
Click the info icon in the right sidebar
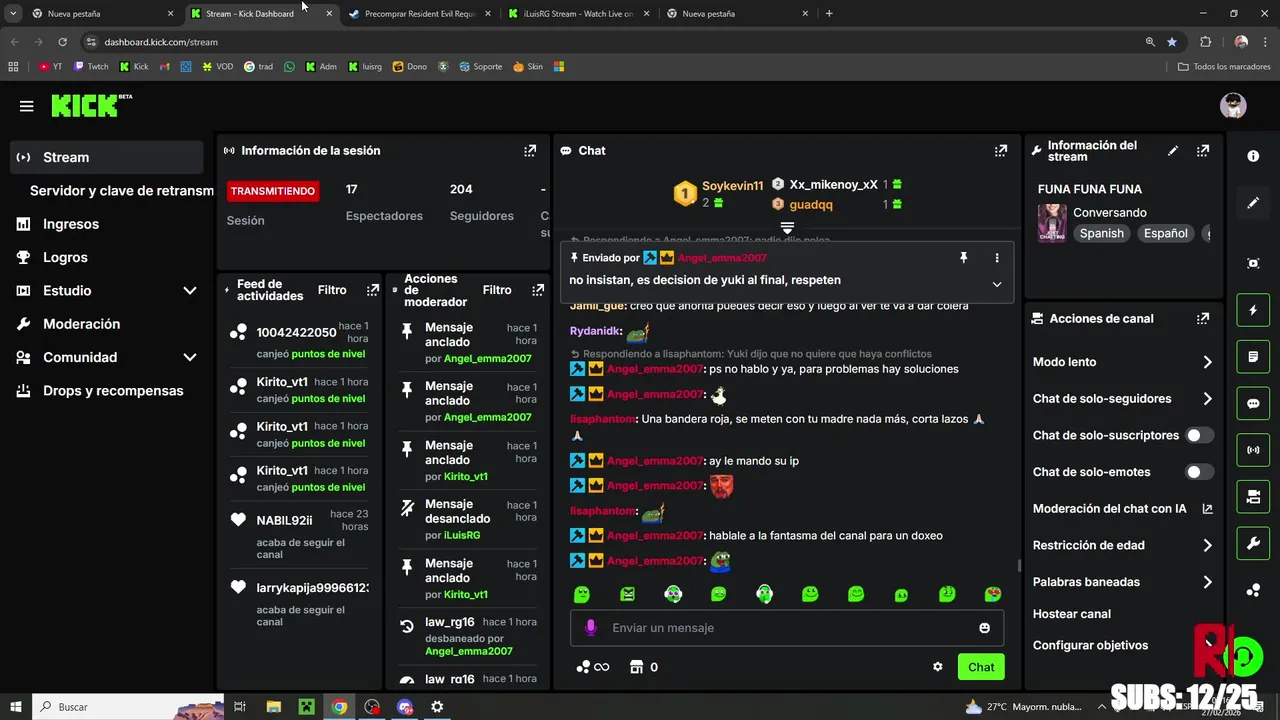(x=1253, y=156)
